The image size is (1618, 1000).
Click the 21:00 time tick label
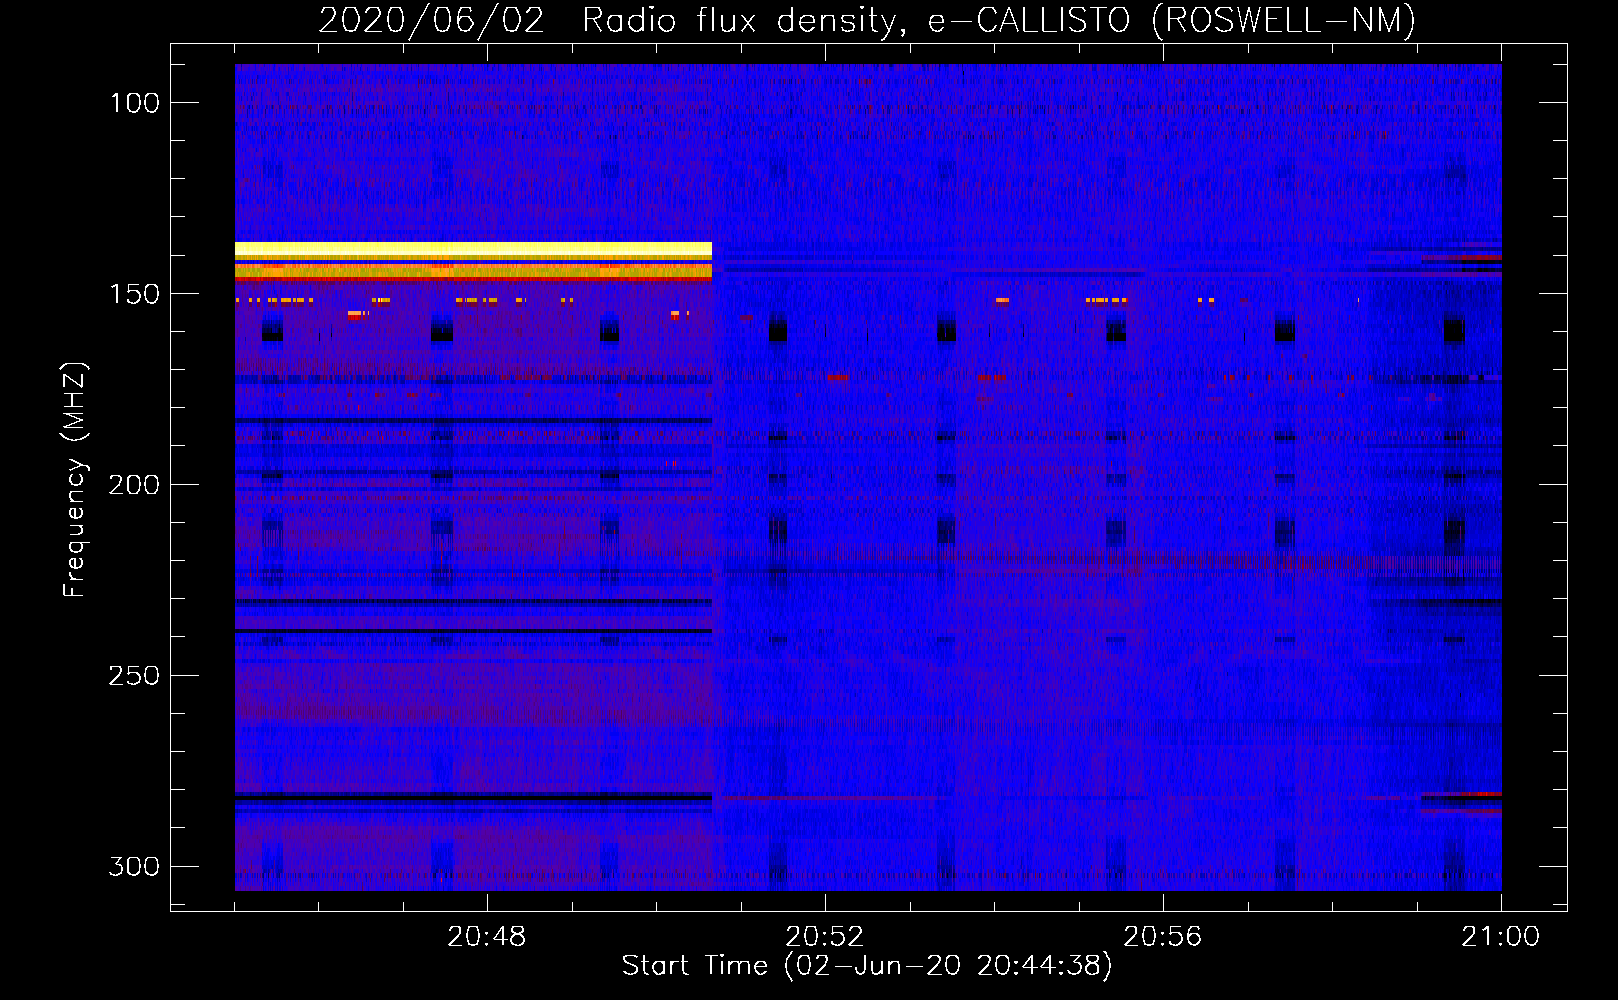[1501, 937]
